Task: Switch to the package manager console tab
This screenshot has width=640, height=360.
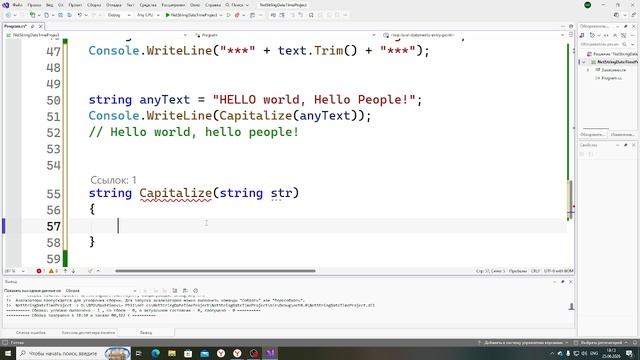Action: pyautogui.click(x=88, y=333)
